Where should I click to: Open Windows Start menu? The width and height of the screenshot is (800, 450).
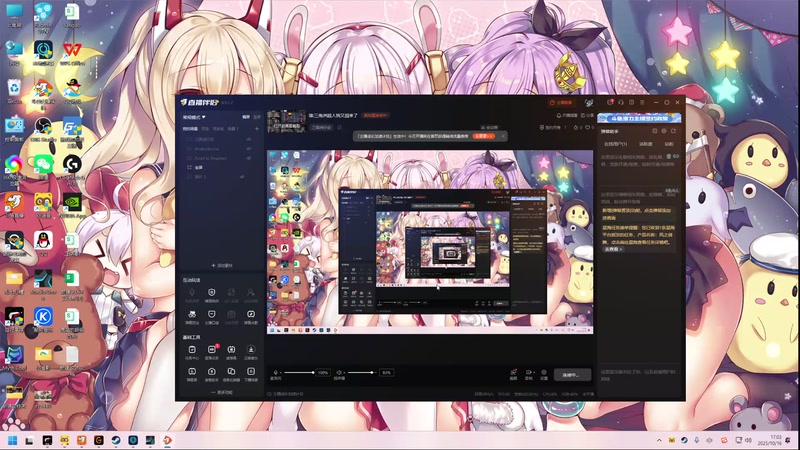(13, 440)
